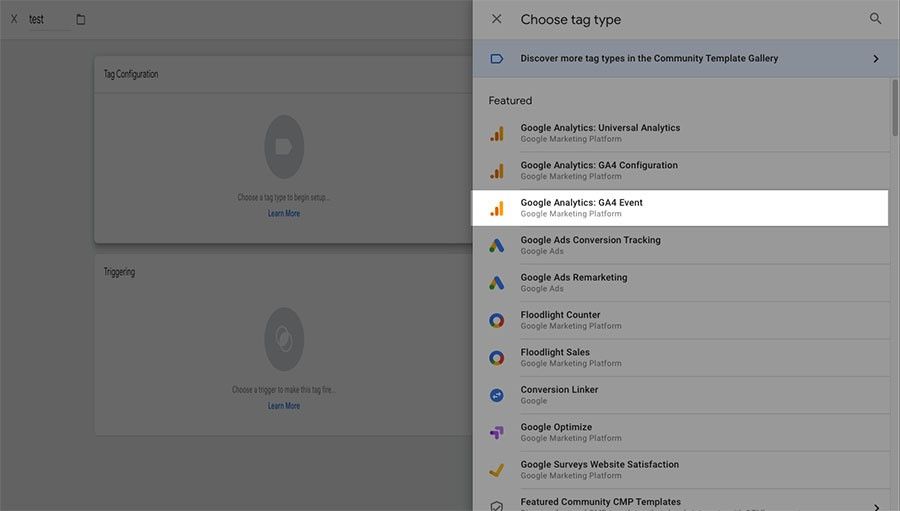This screenshot has height=511, width=900.
Task: Click the Tag Configuration placeholder icon
Action: pos(284,147)
